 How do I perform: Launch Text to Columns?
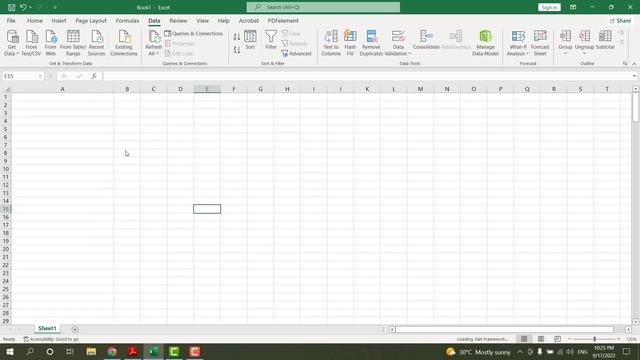(x=331, y=42)
